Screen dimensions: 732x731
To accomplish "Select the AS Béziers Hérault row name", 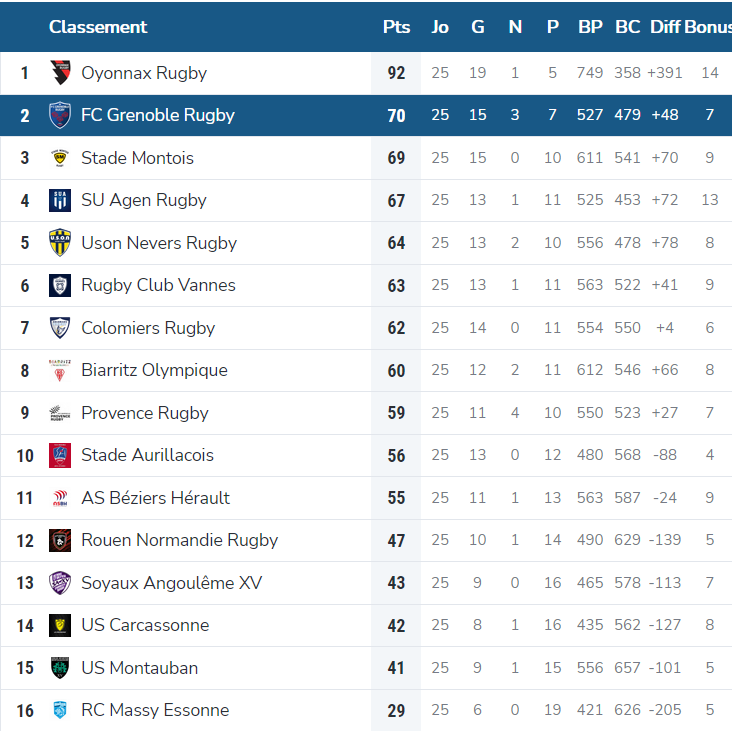I will (x=155, y=498).
